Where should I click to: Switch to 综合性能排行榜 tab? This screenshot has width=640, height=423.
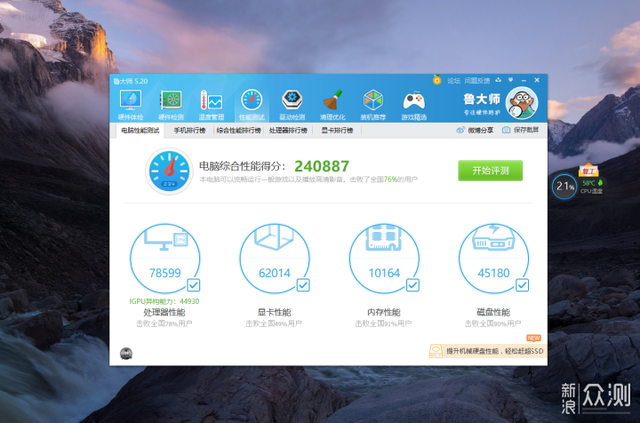(239, 131)
